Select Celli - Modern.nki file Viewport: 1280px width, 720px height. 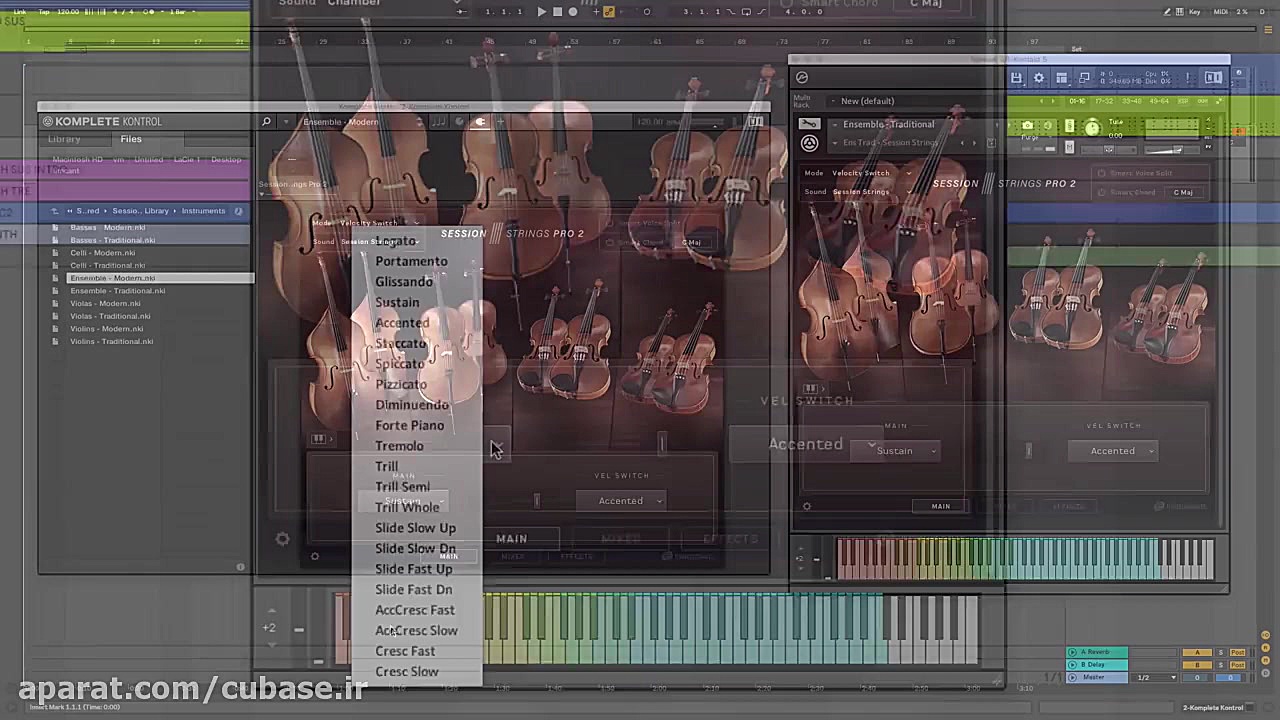click(102, 253)
